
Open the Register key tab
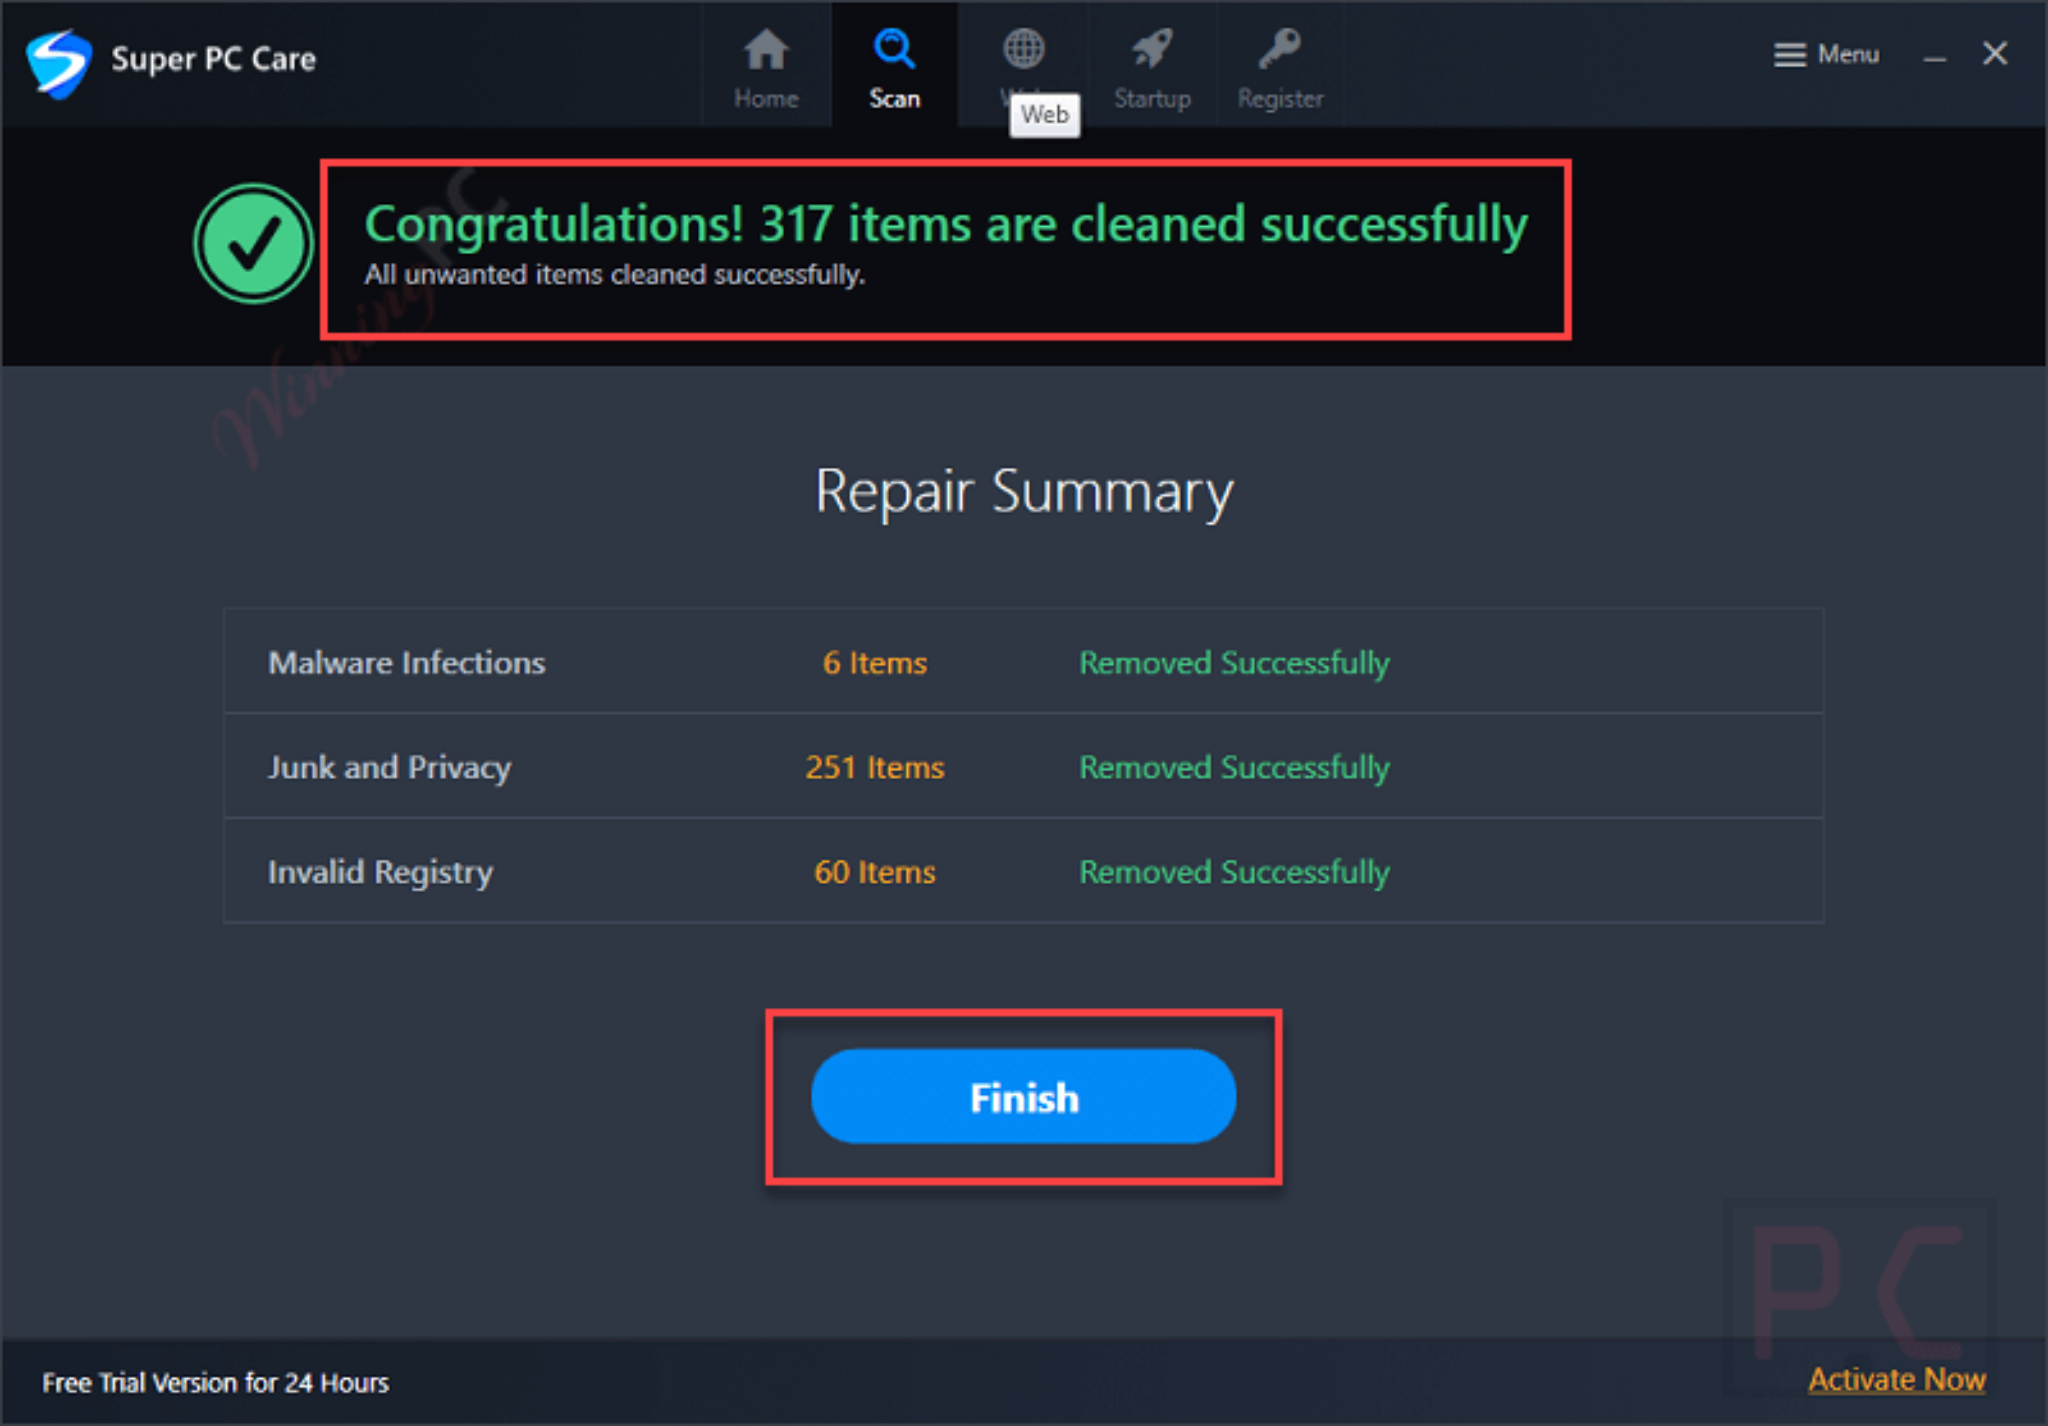(x=1280, y=66)
